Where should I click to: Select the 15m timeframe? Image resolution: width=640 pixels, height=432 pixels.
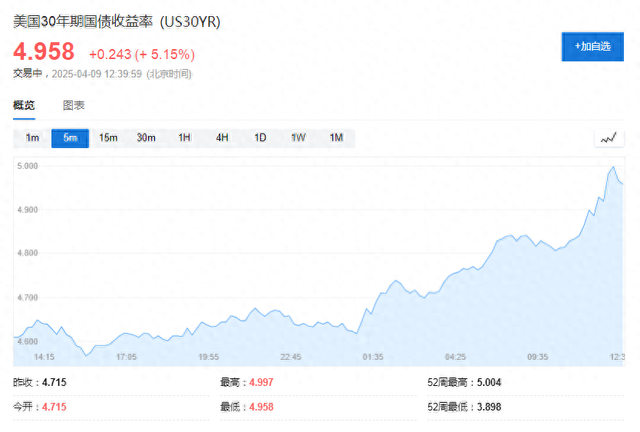[x=108, y=138]
